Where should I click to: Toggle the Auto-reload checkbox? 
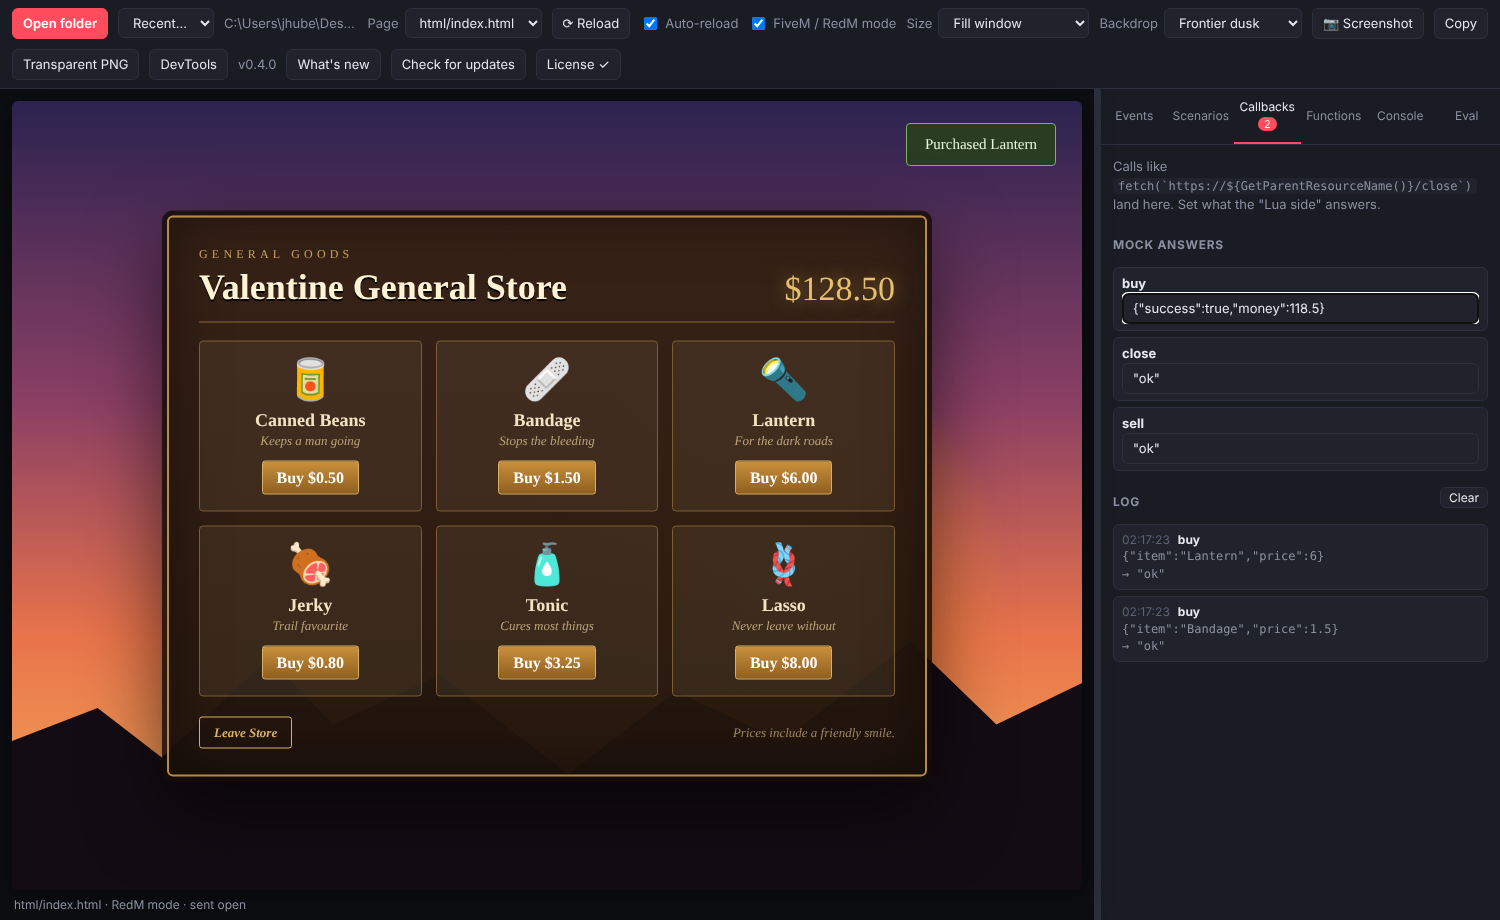pyautogui.click(x=651, y=24)
